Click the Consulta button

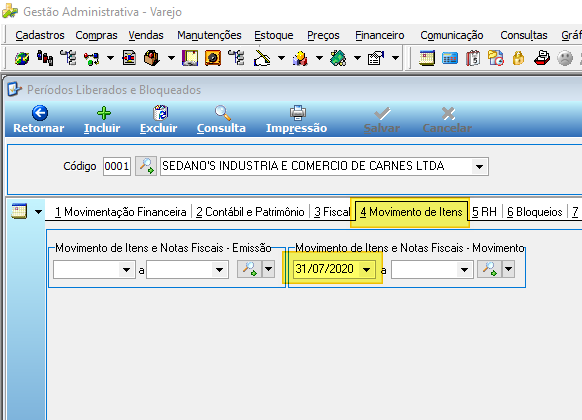pyautogui.click(x=222, y=119)
